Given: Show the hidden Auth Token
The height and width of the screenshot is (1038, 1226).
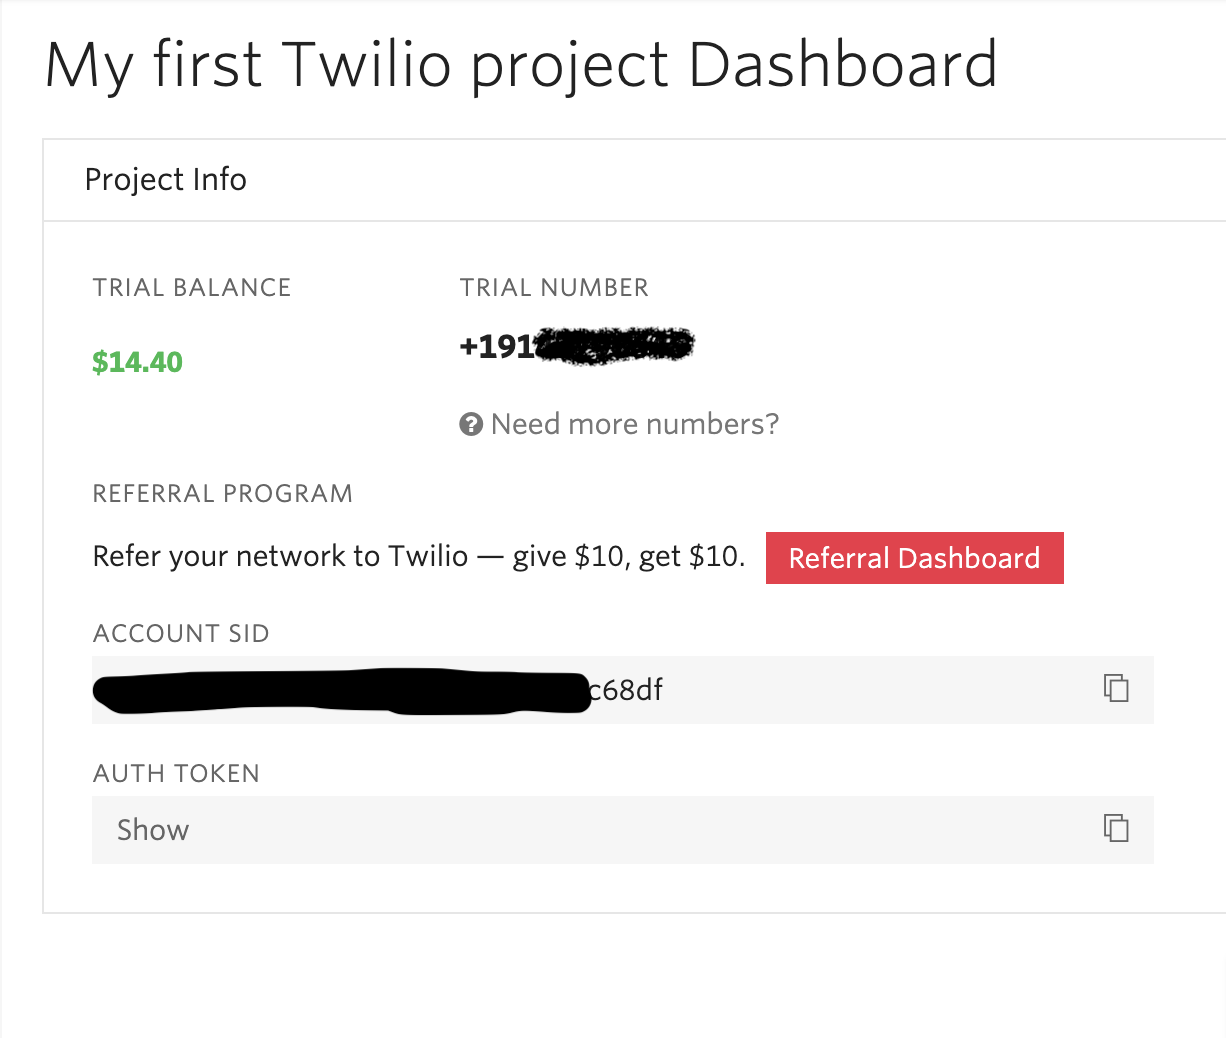Looking at the screenshot, I should click(153, 830).
